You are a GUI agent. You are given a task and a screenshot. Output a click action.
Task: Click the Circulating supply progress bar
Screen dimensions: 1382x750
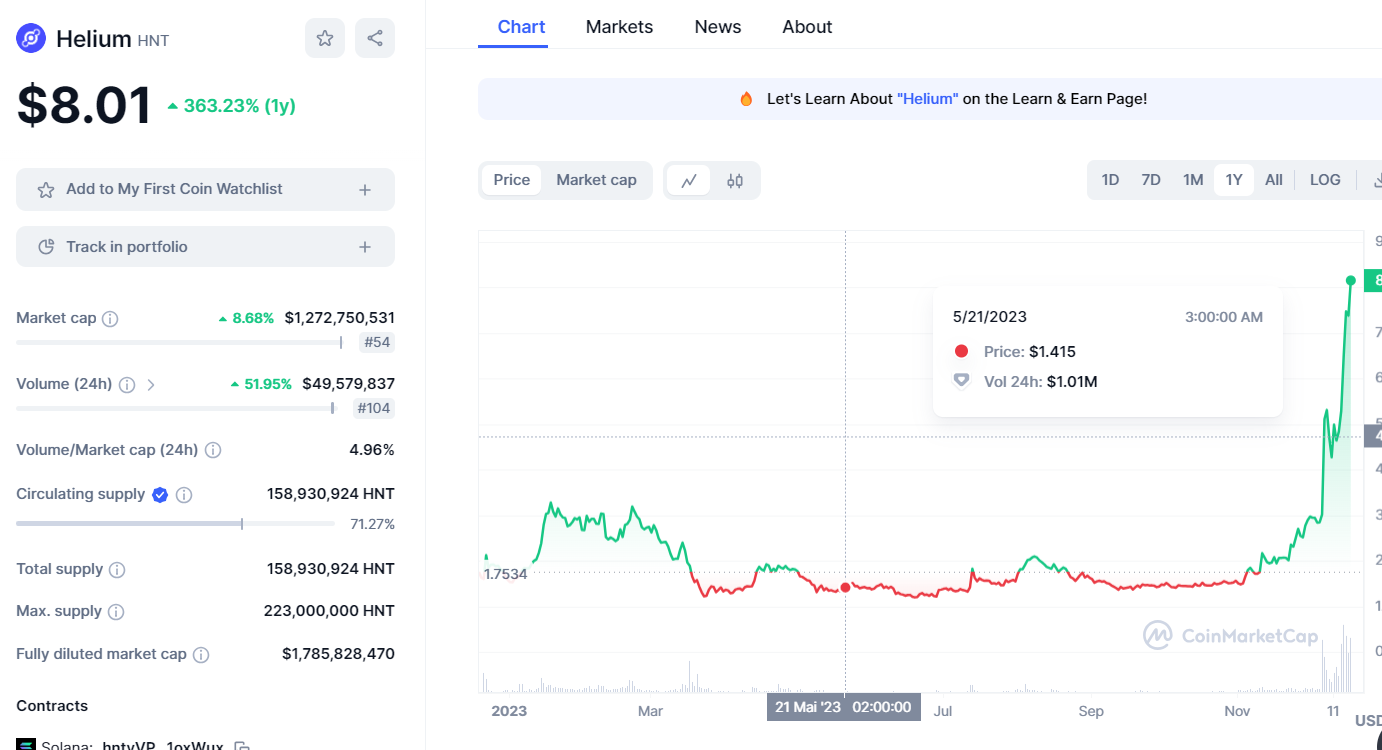(x=175, y=523)
